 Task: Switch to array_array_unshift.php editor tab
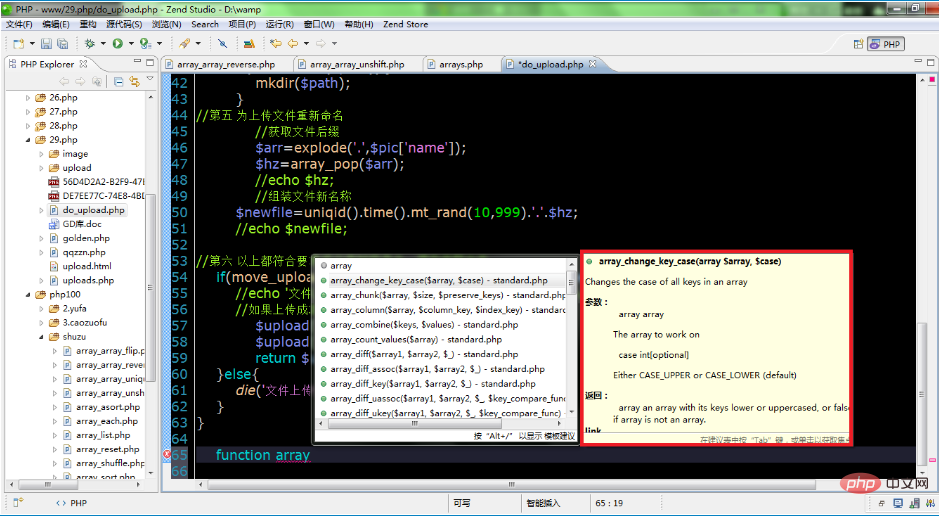click(357, 64)
